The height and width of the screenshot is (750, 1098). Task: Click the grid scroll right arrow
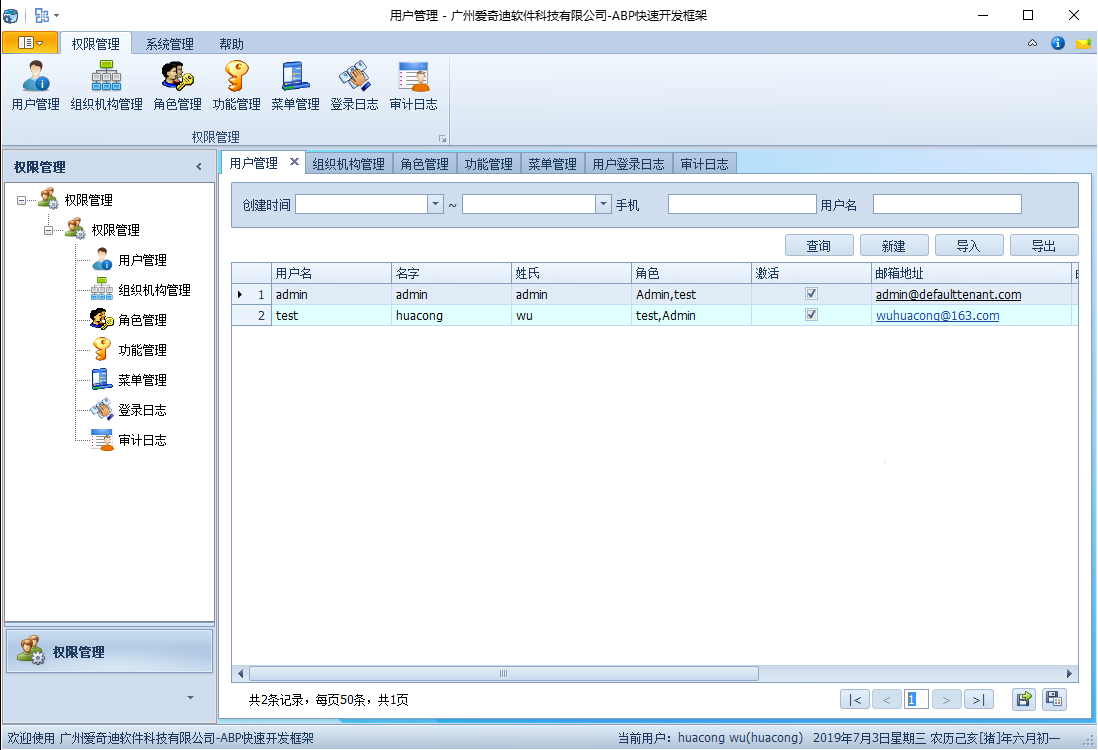tap(1069, 674)
